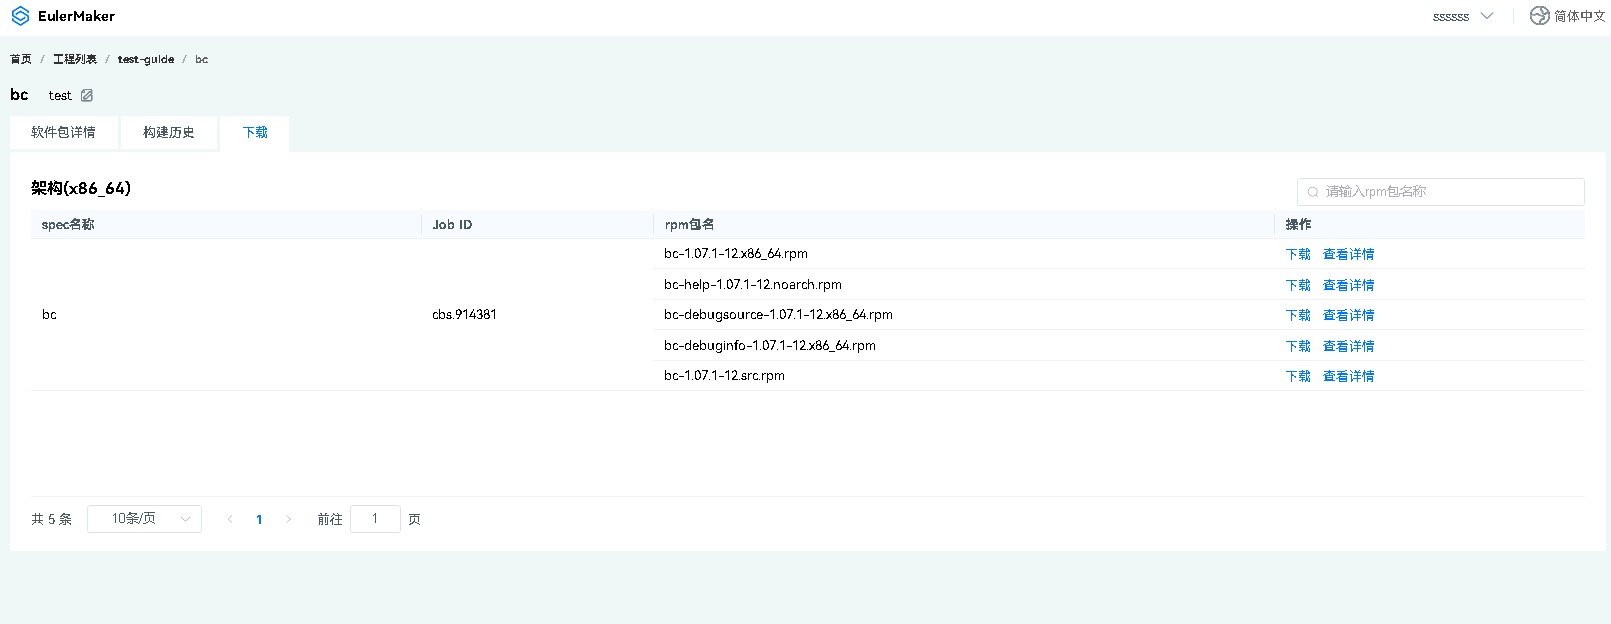Download bc-1.07.1-12.x86_64.rpm
Image resolution: width=1611 pixels, height=624 pixels.
click(x=1297, y=254)
